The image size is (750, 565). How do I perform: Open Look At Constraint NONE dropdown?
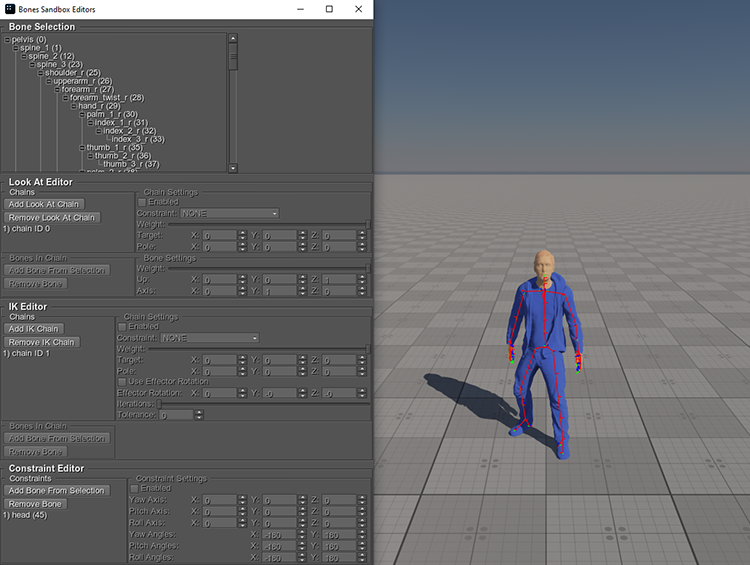[229, 213]
